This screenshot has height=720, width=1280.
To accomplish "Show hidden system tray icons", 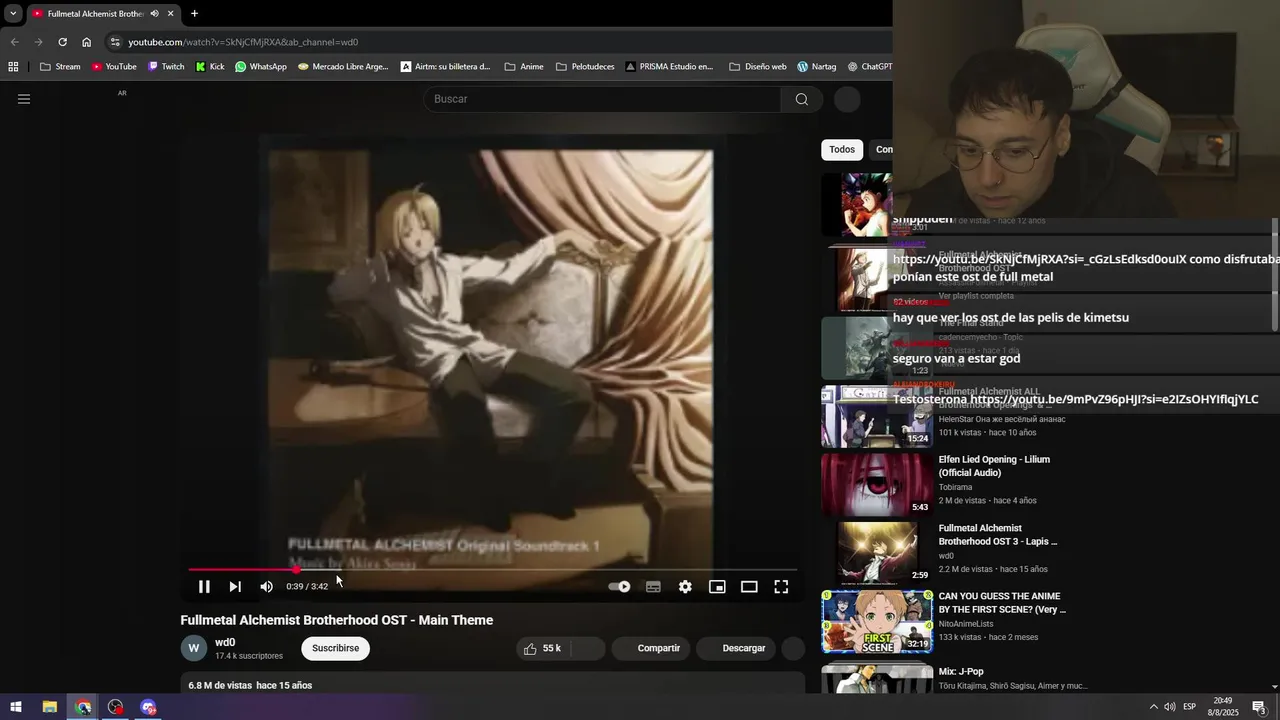I will click(x=1153, y=707).
